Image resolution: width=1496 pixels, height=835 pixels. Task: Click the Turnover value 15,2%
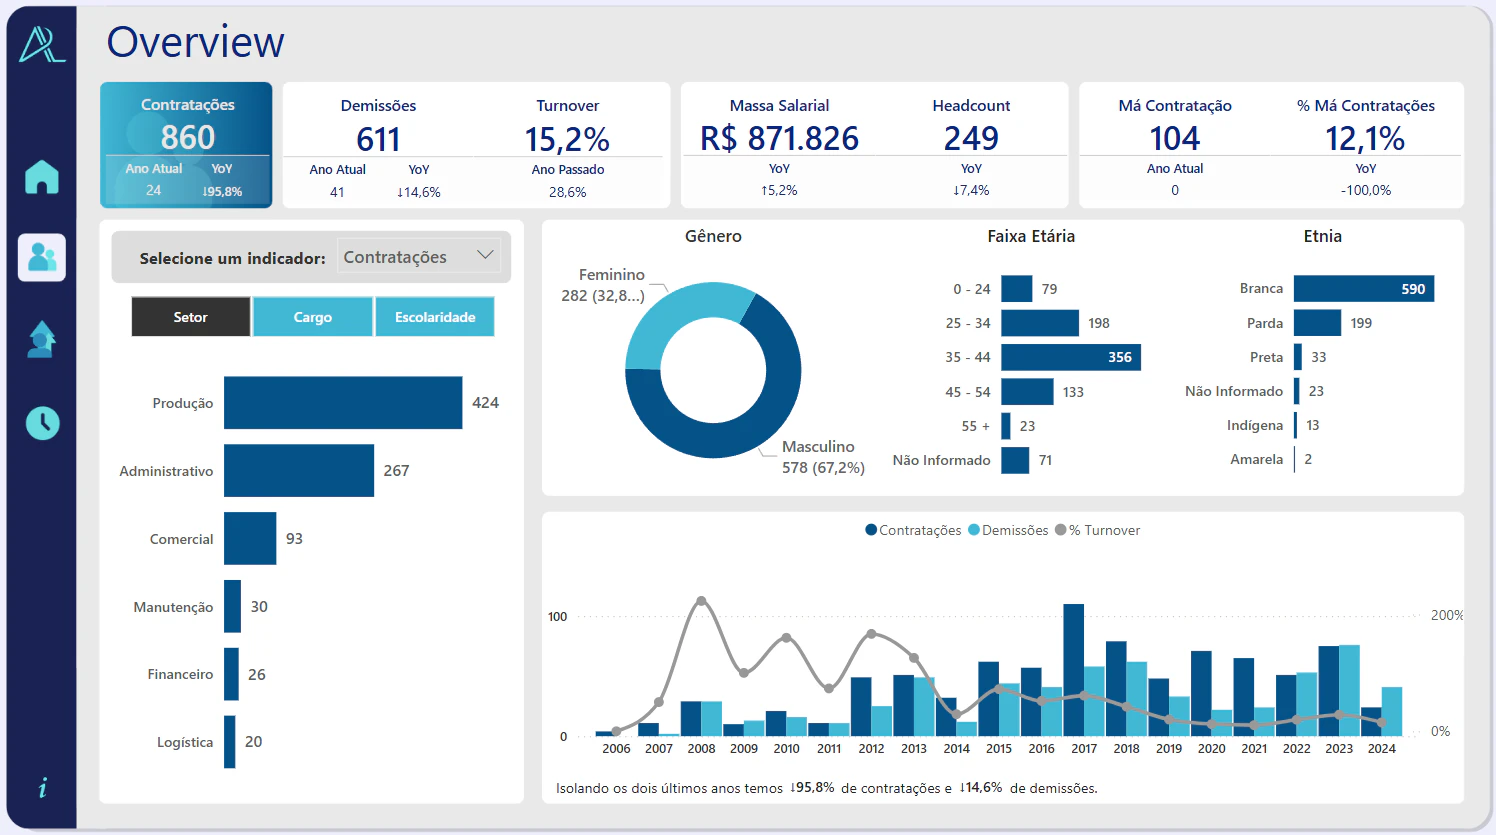click(x=567, y=139)
